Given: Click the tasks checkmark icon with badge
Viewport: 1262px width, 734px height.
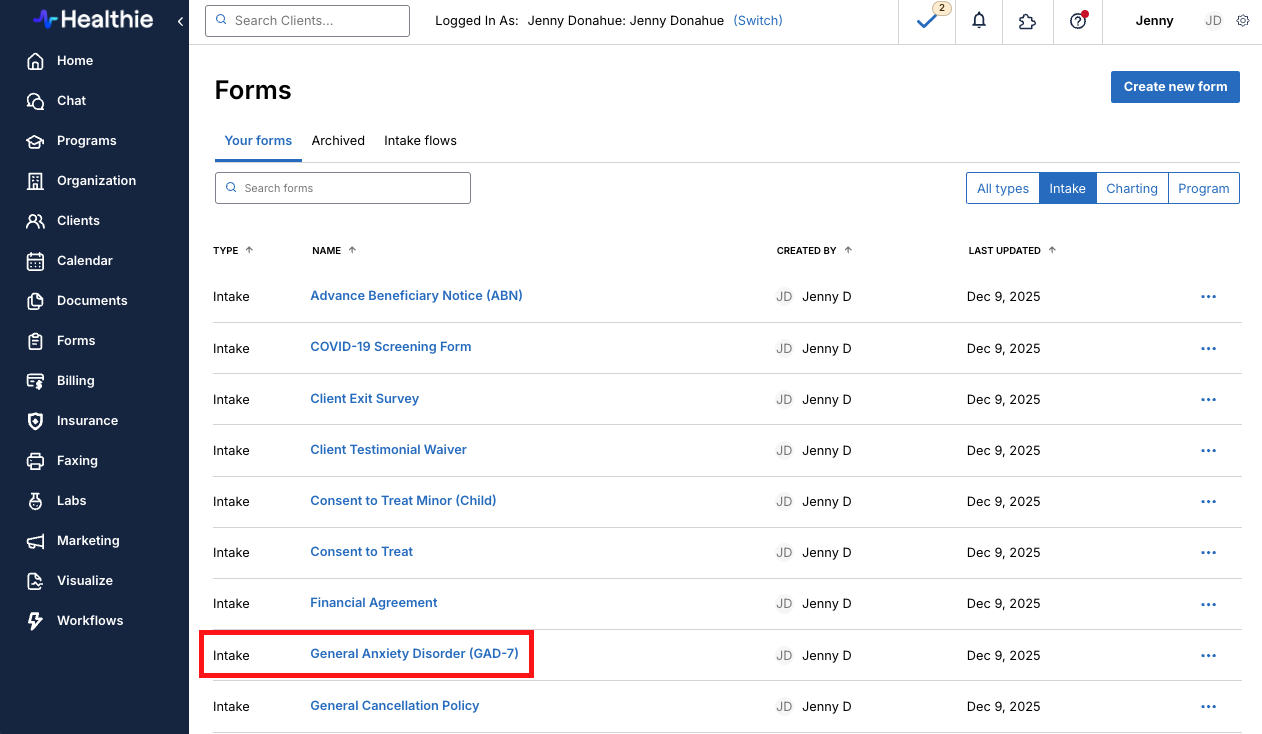Looking at the screenshot, I should pyautogui.click(x=927, y=21).
